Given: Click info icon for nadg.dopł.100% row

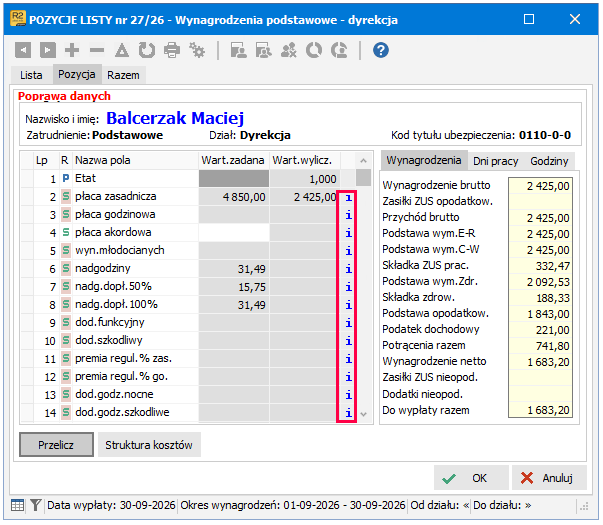Looking at the screenshot, I should (x=348, y=305).
